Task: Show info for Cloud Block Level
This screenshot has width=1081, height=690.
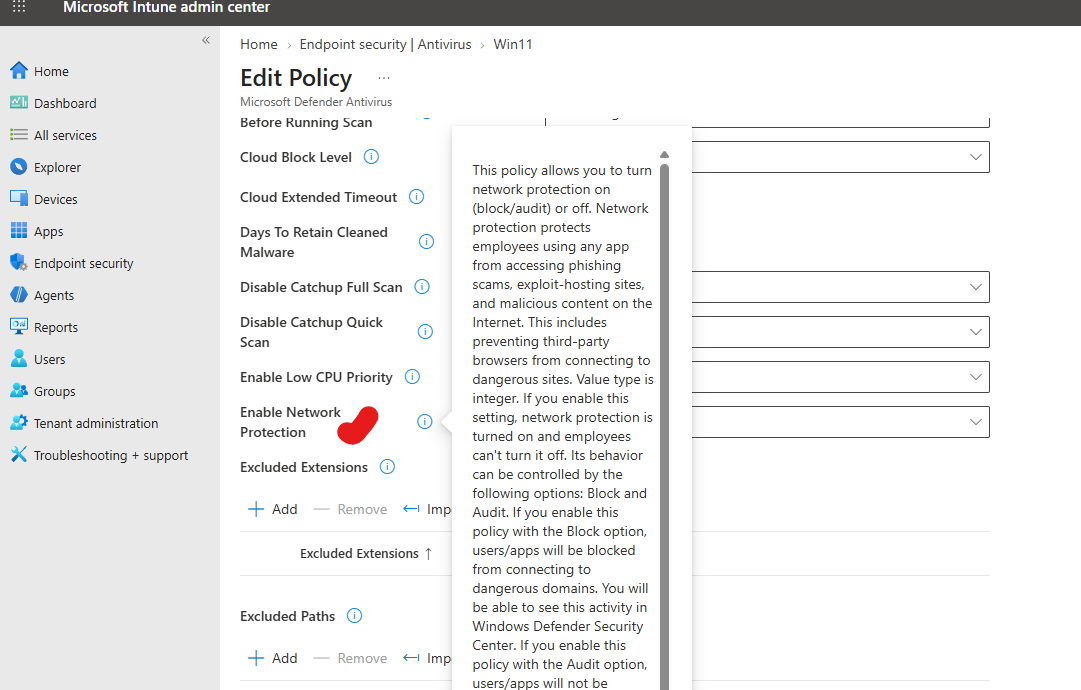Action: point(371,156)
